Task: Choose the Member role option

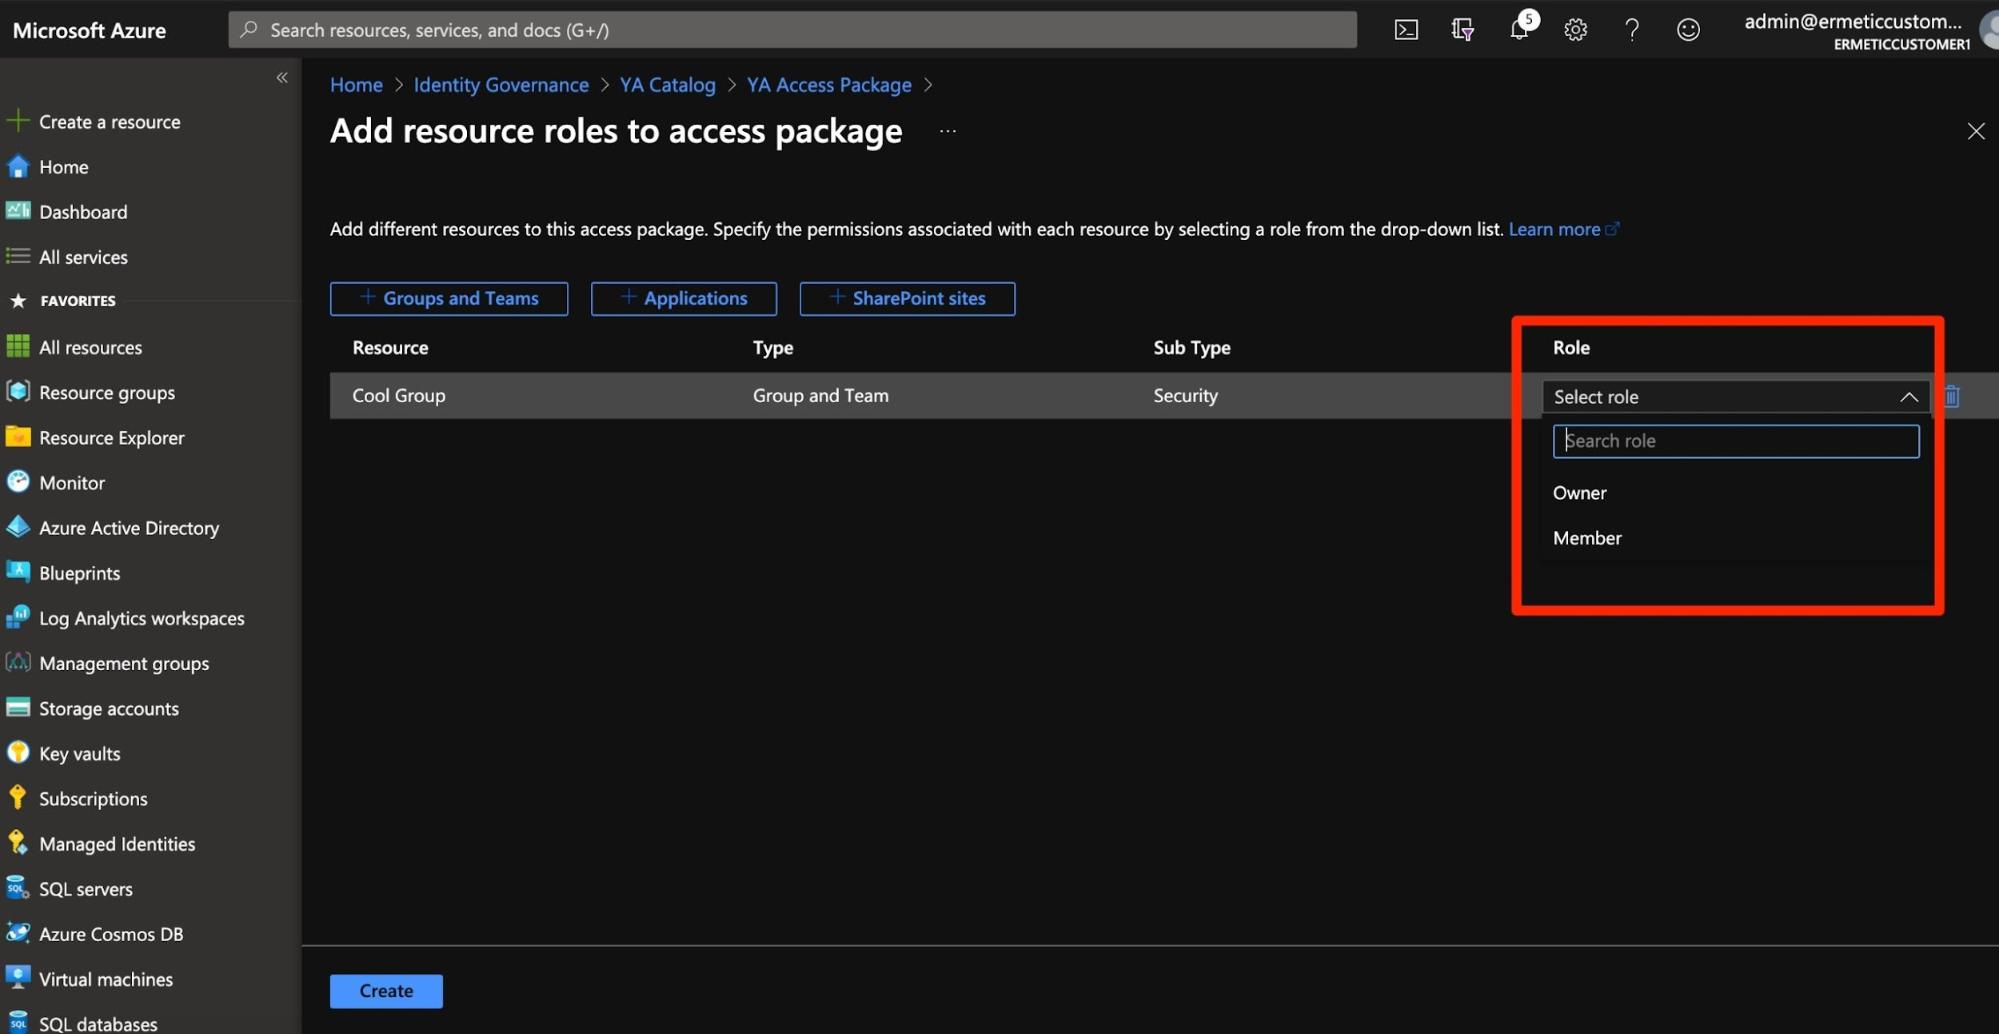Action: (x=1587, y=537)
